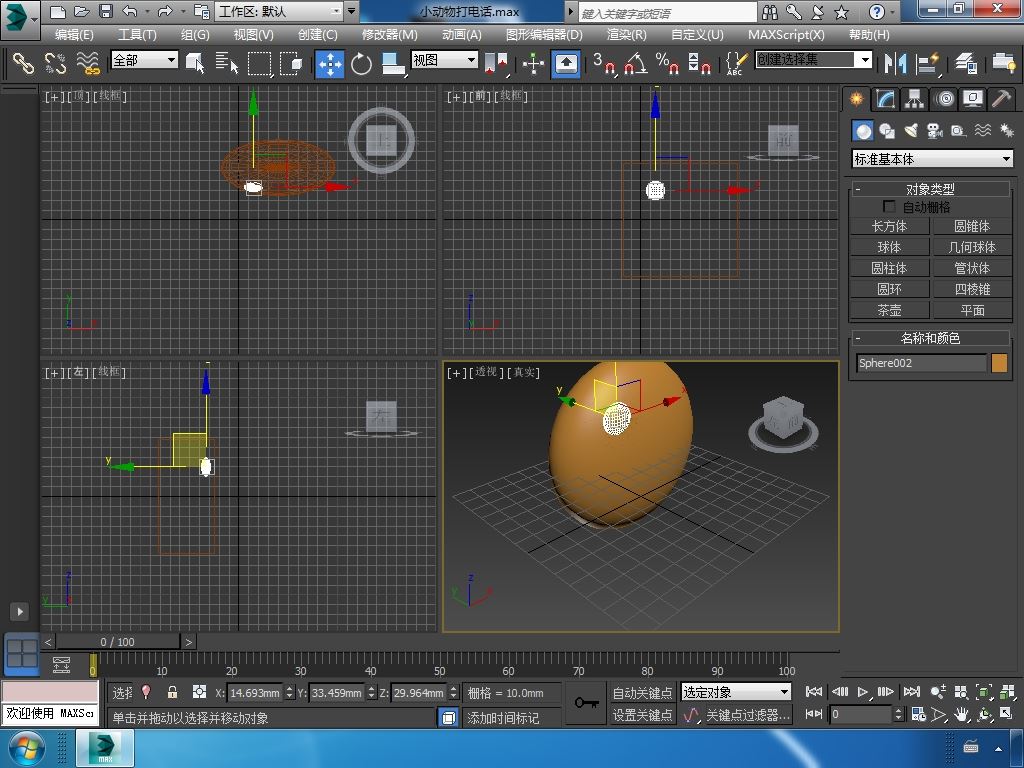Activate the Select and Move tool
1024x768 pixels.
(330, 64)
